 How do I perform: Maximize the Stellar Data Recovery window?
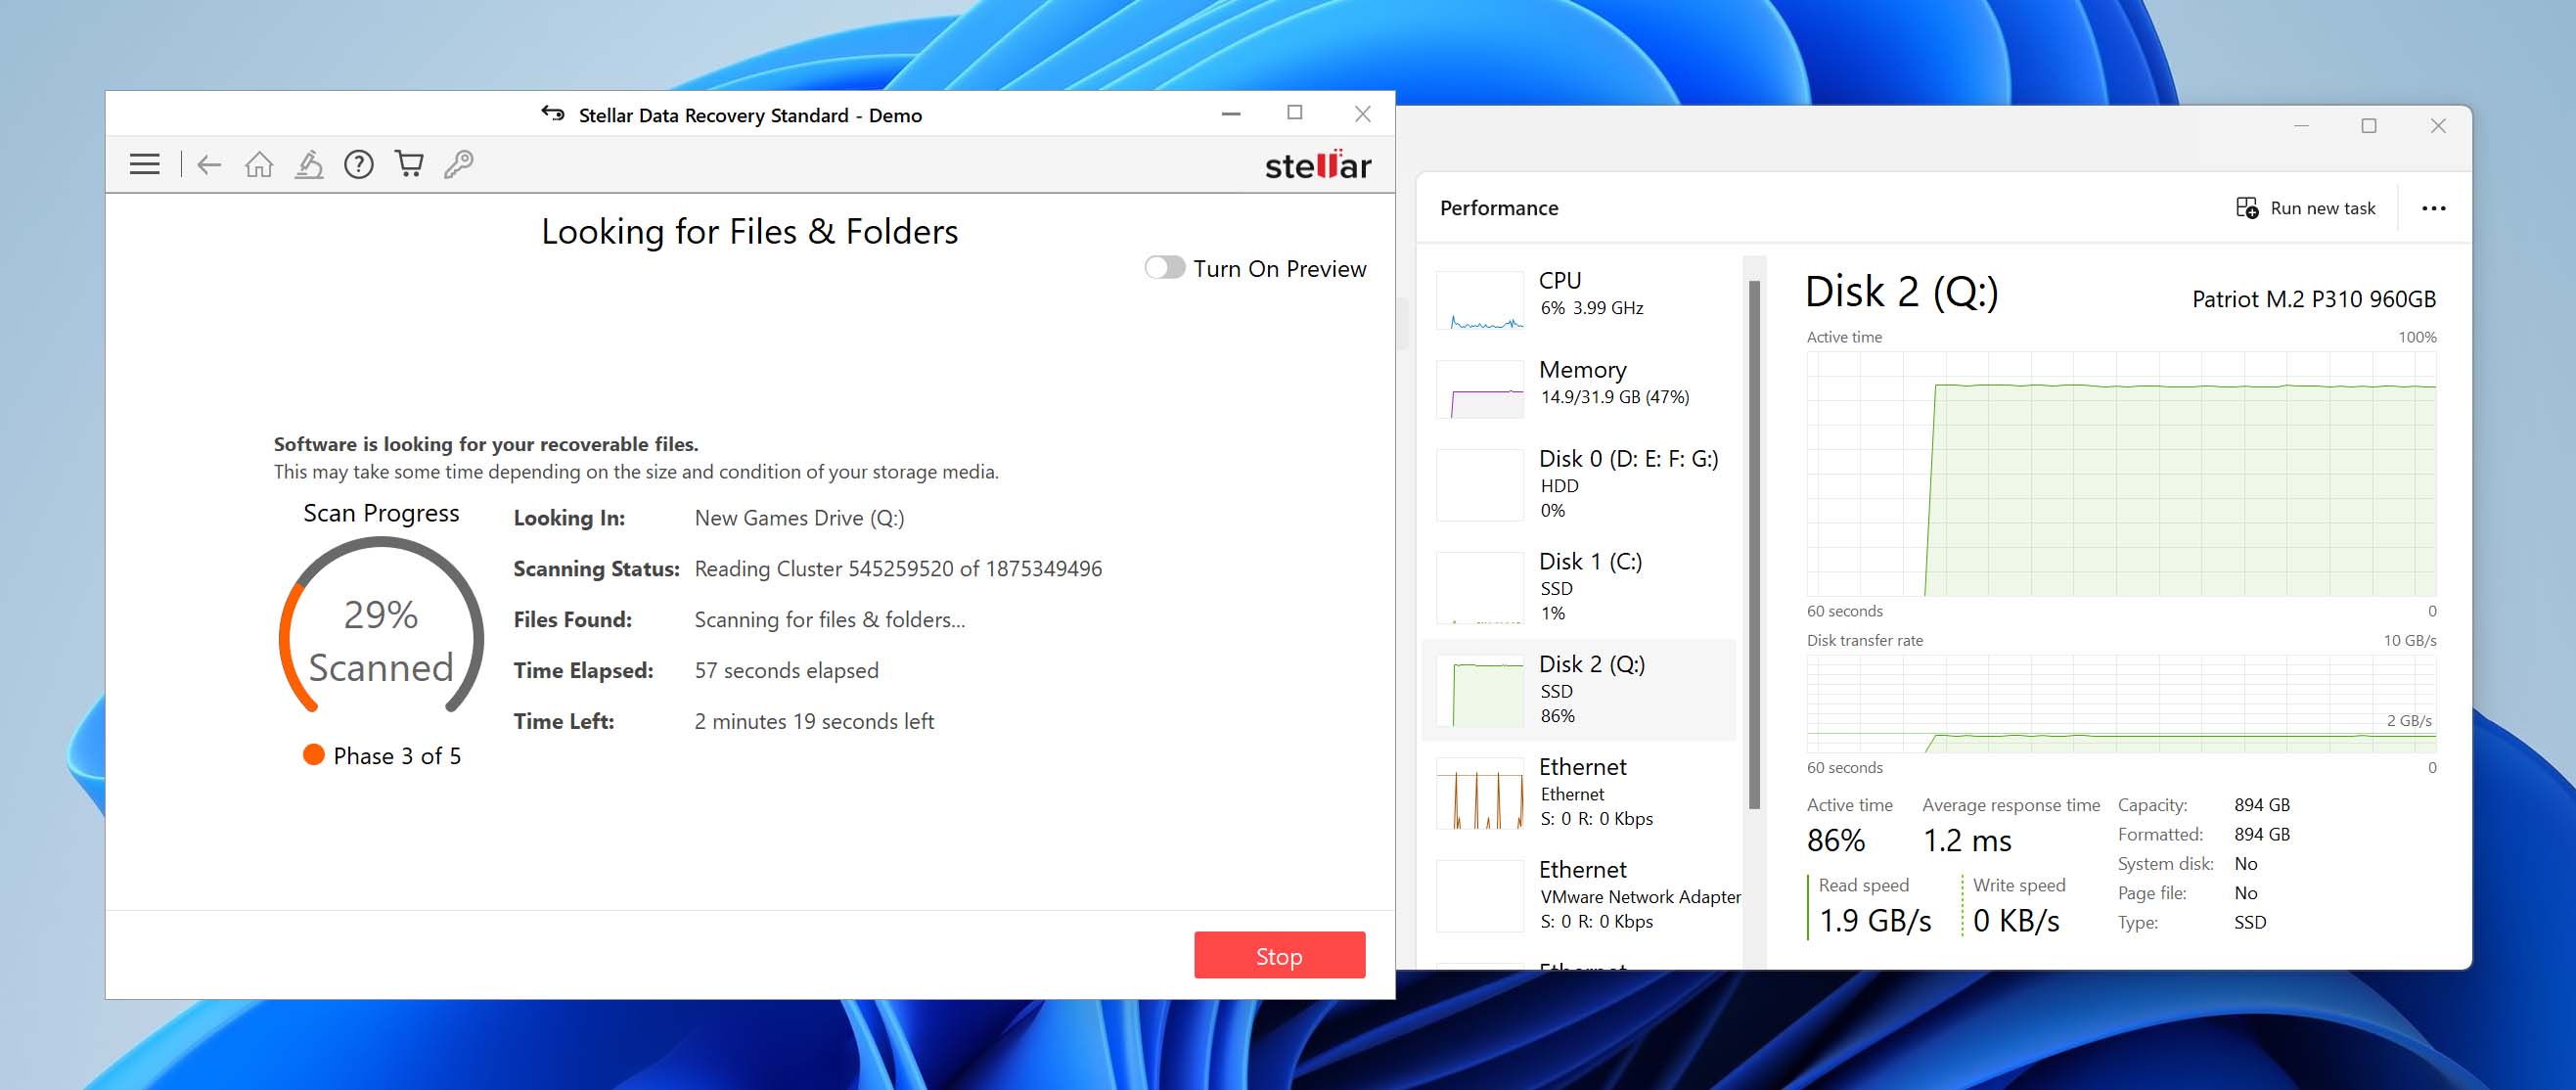tap(1295, 114)
